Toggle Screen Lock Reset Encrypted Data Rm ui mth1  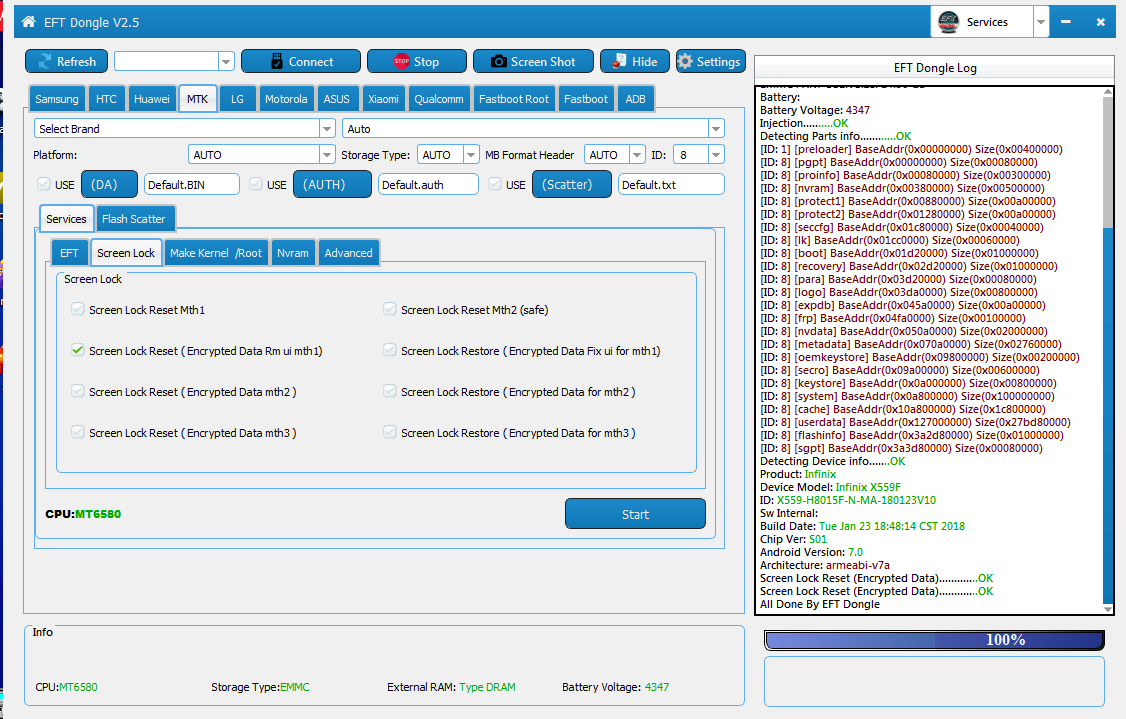click(x=78, y=351)
